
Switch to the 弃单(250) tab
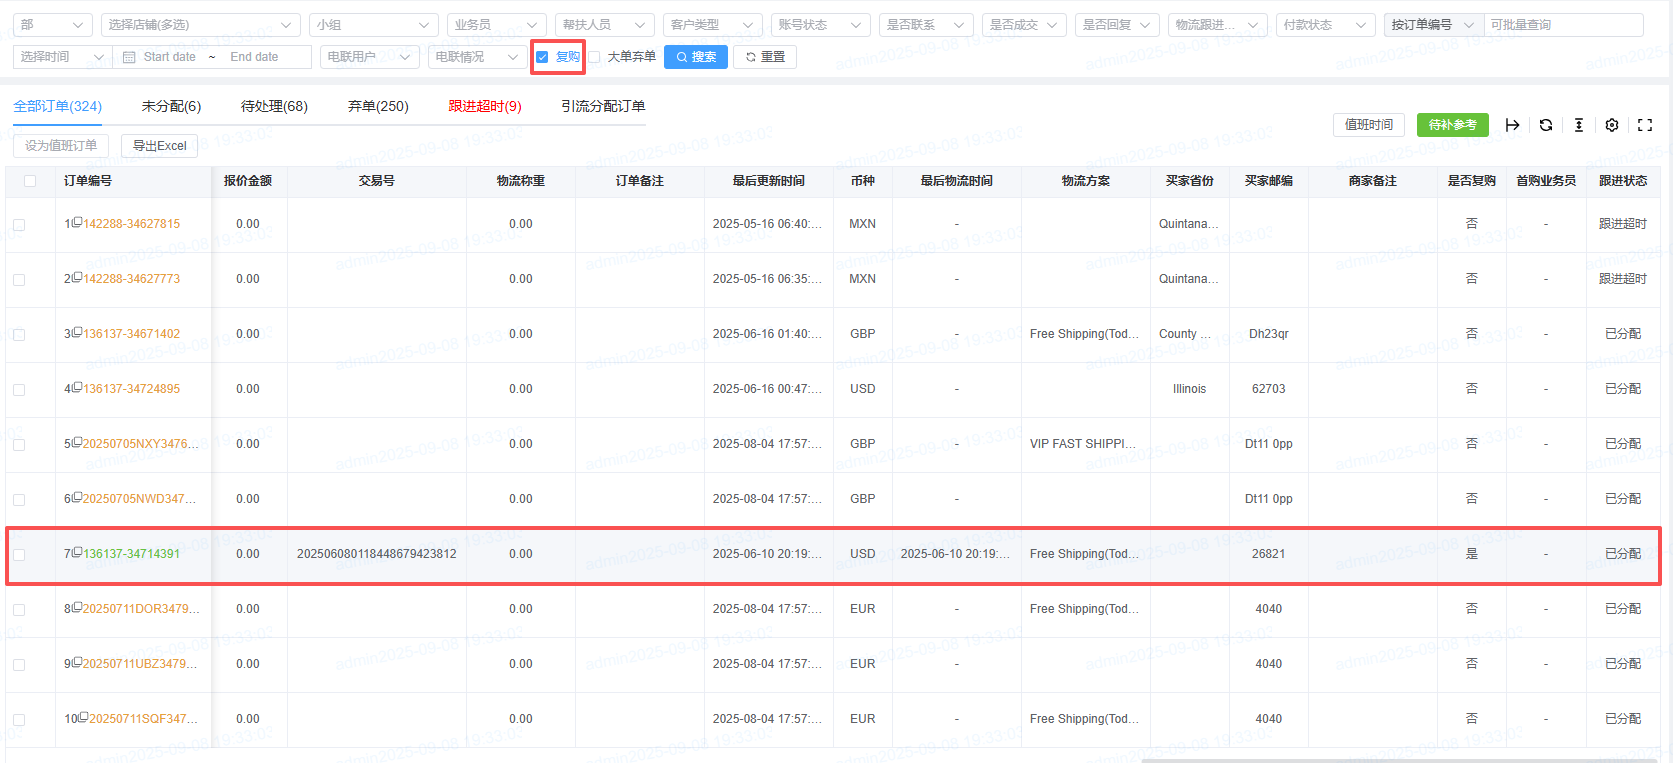(x=377, y=106)
